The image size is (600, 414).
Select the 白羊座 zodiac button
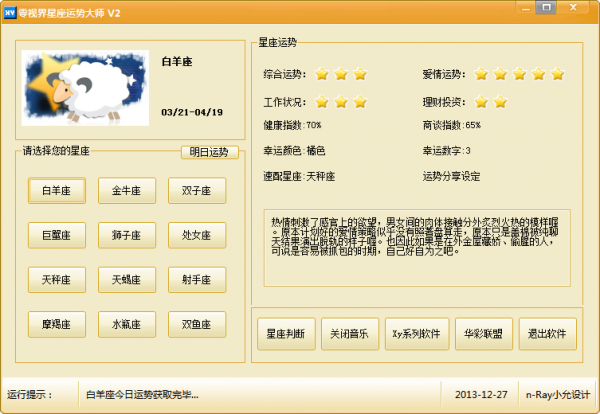pyautogui.click(x=57, y=190)
